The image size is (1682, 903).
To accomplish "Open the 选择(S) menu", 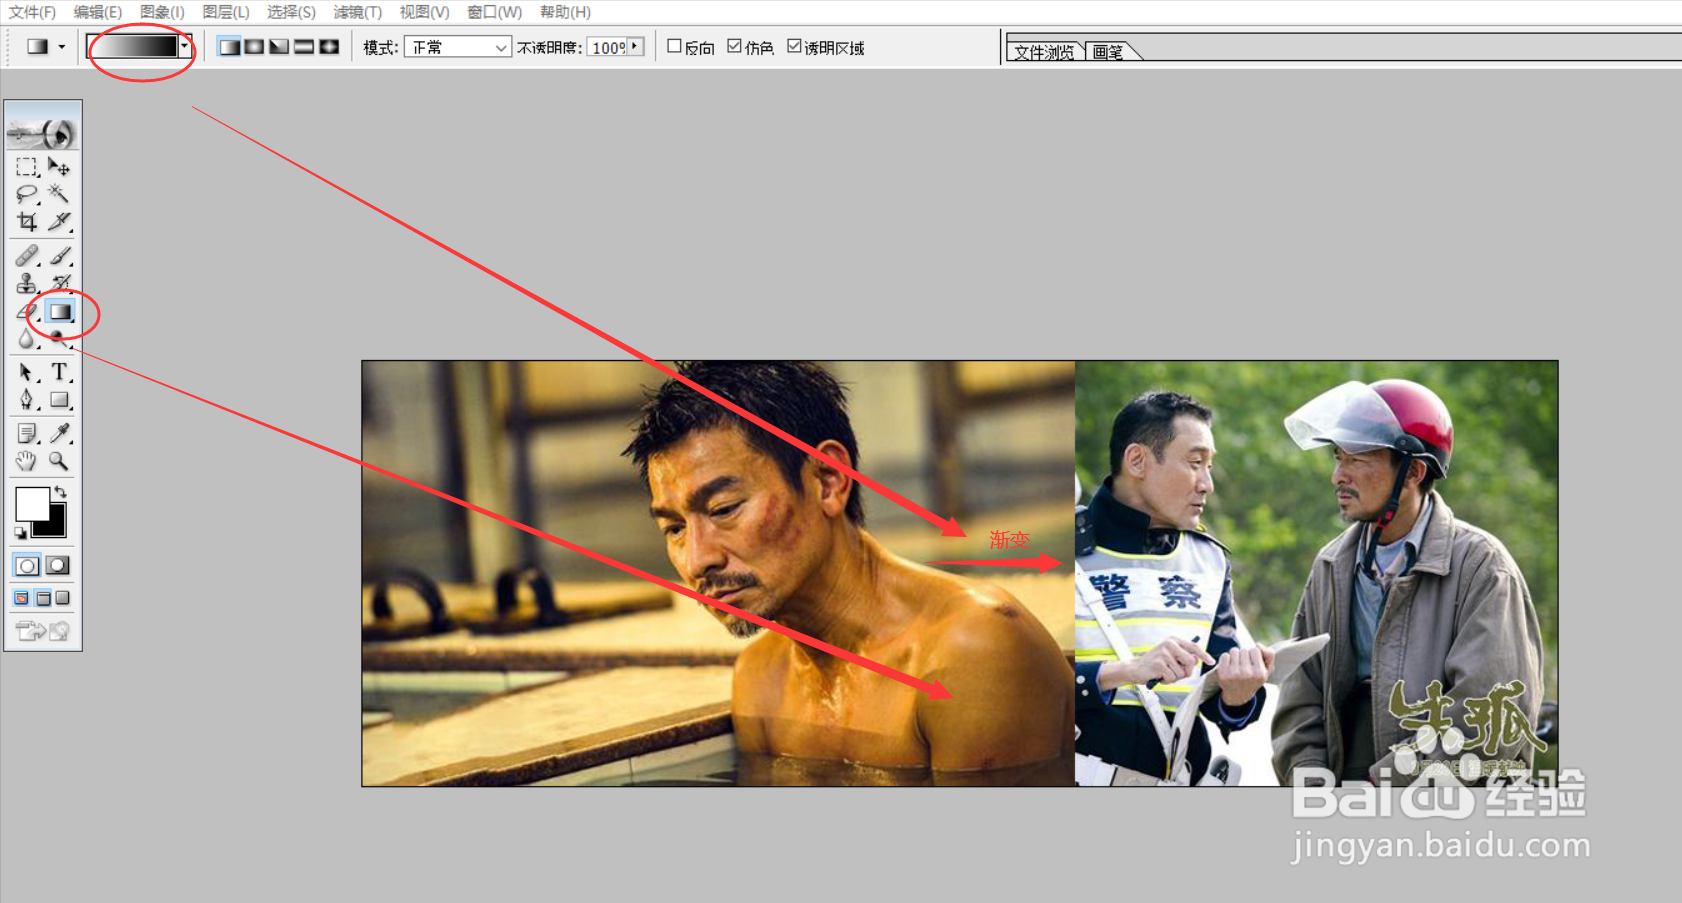I will click(291, 12).
